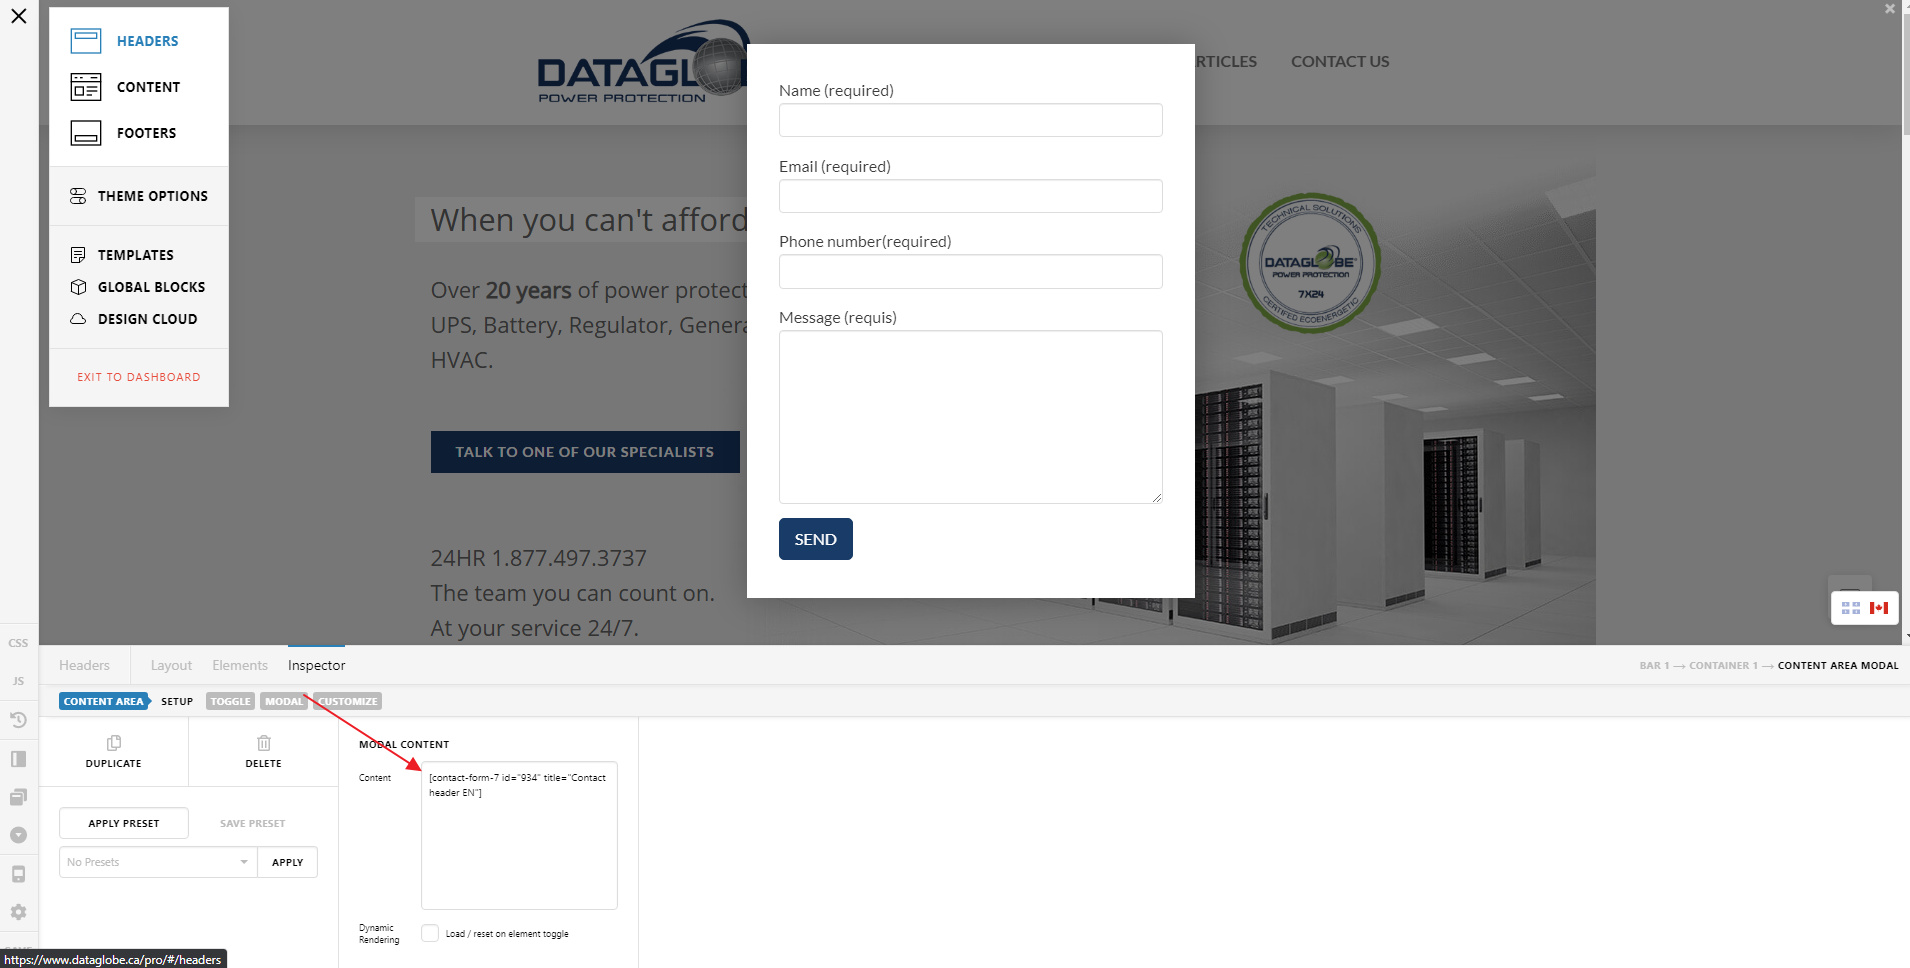This screenshot has height=968, width=1910.
Task: Click the Theme Options sliders icon
Action: pyautogui.click(x=78, y=196)
